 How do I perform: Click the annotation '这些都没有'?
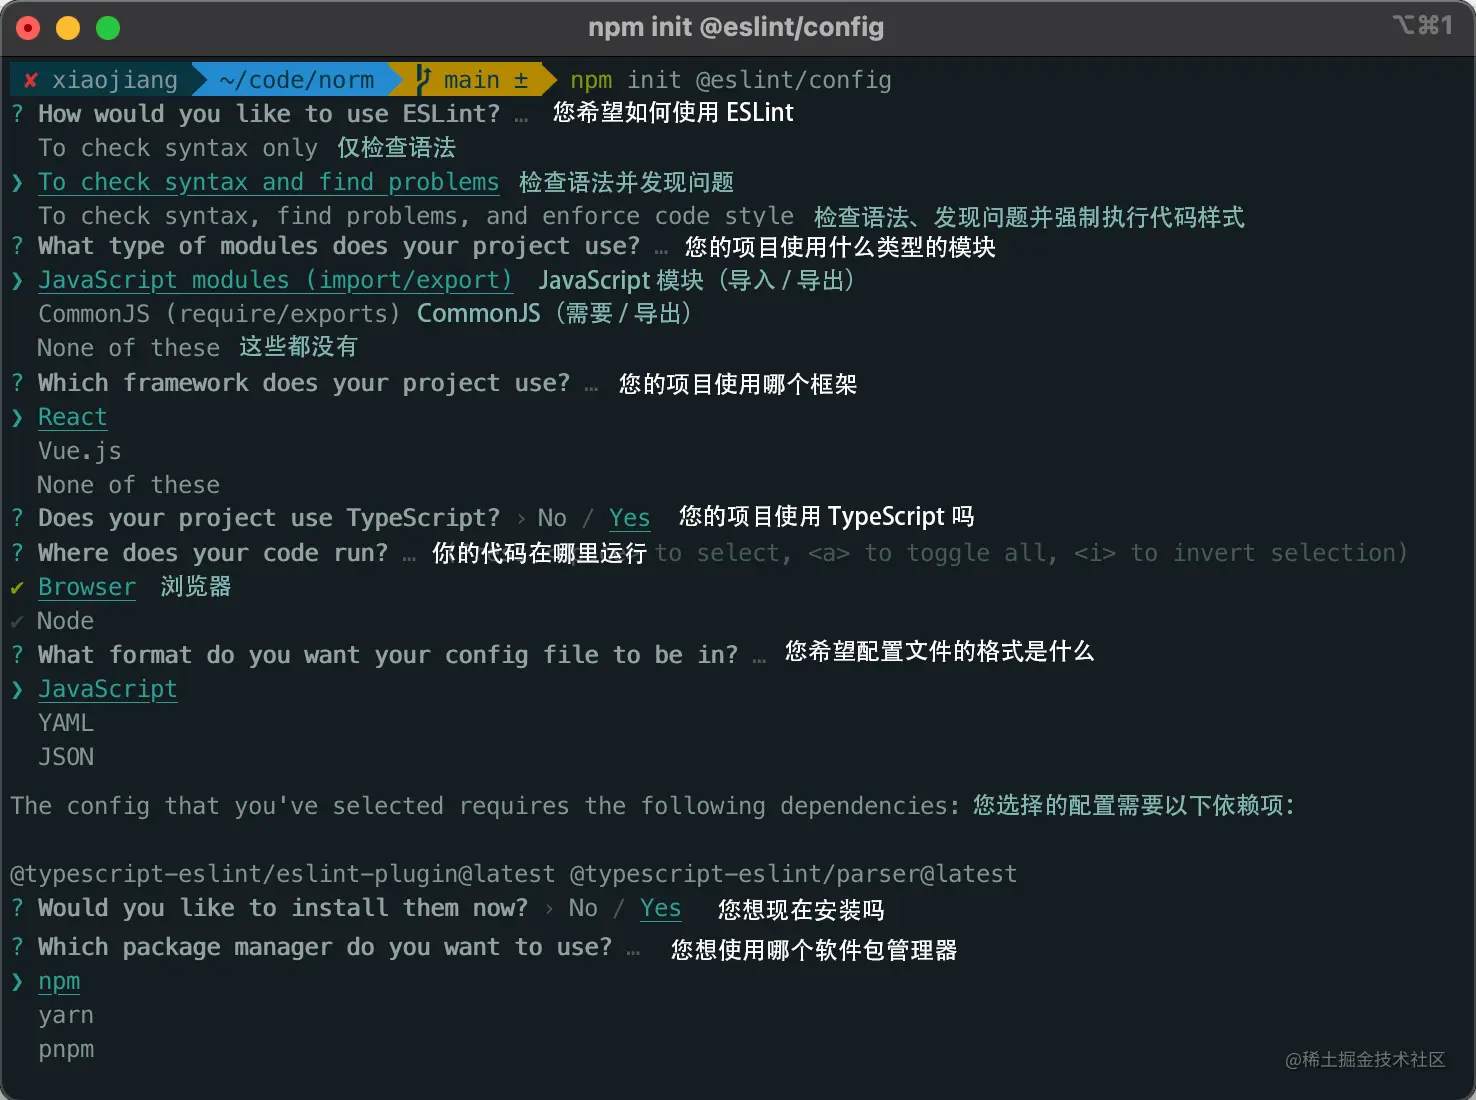(298, 347)
